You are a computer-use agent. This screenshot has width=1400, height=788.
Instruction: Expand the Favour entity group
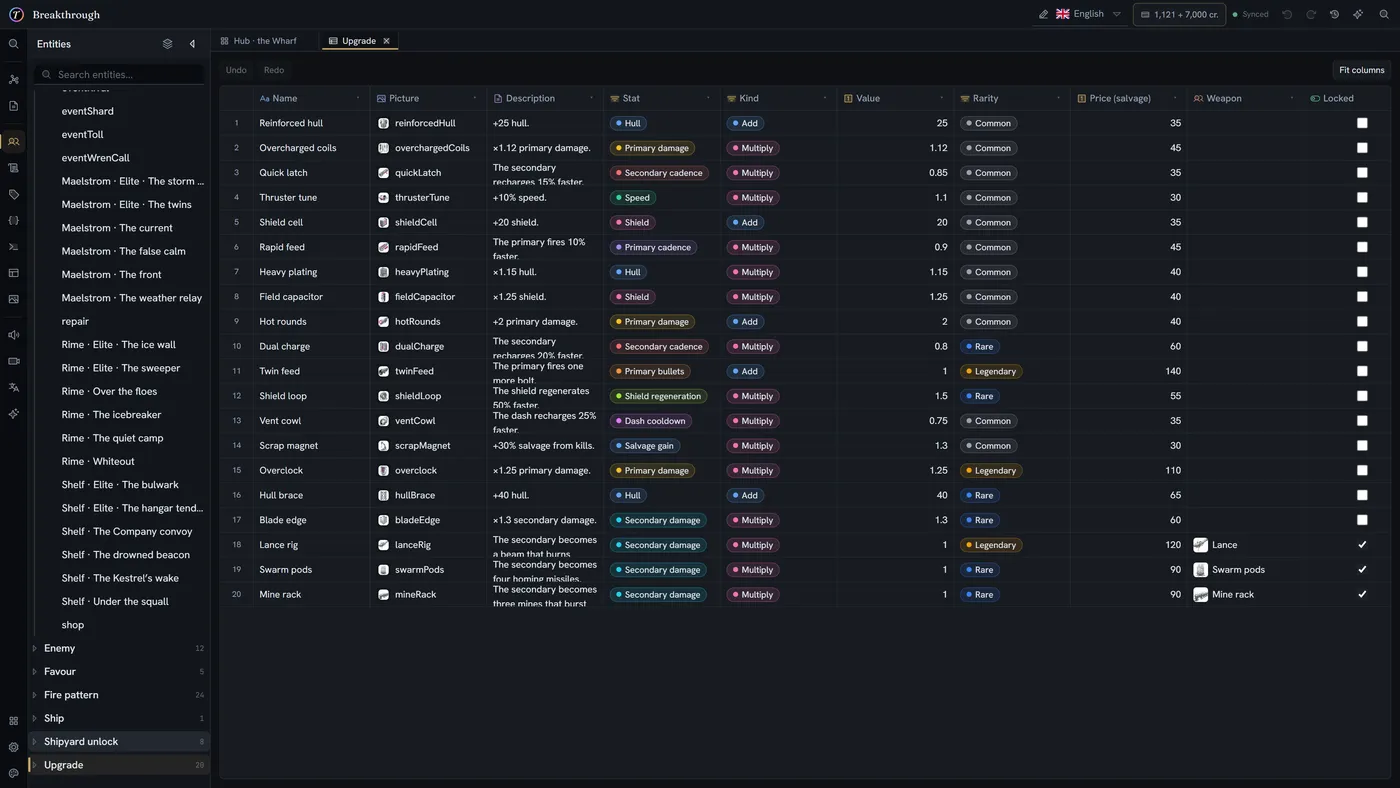coord(34,672)
